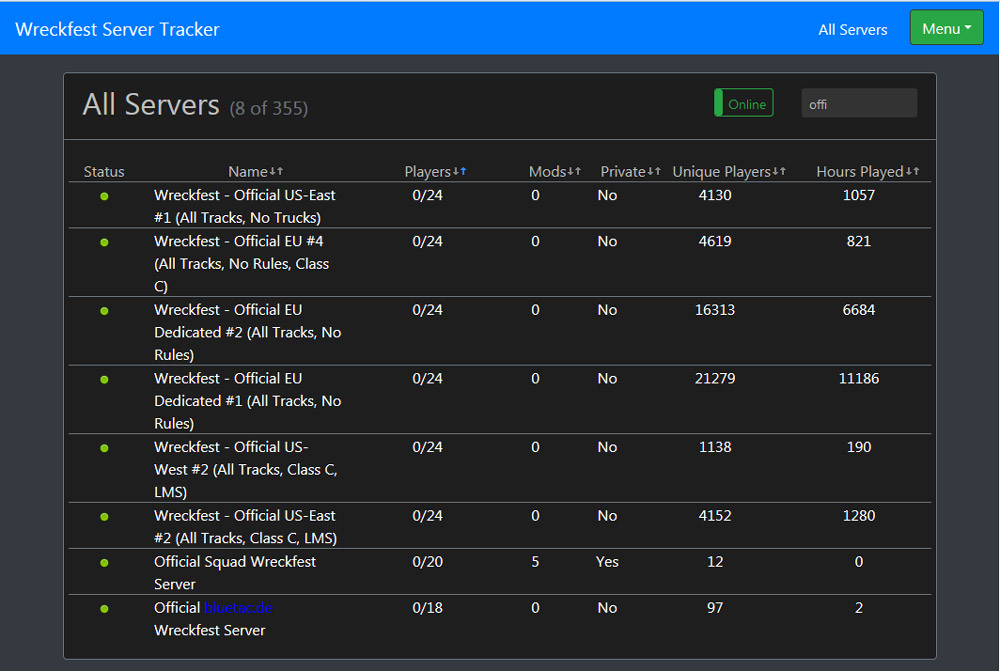Image resolution: width=1000 pixels, height=671 pixels.
Task: Click hours played value 11186
Action: [859, 378]
